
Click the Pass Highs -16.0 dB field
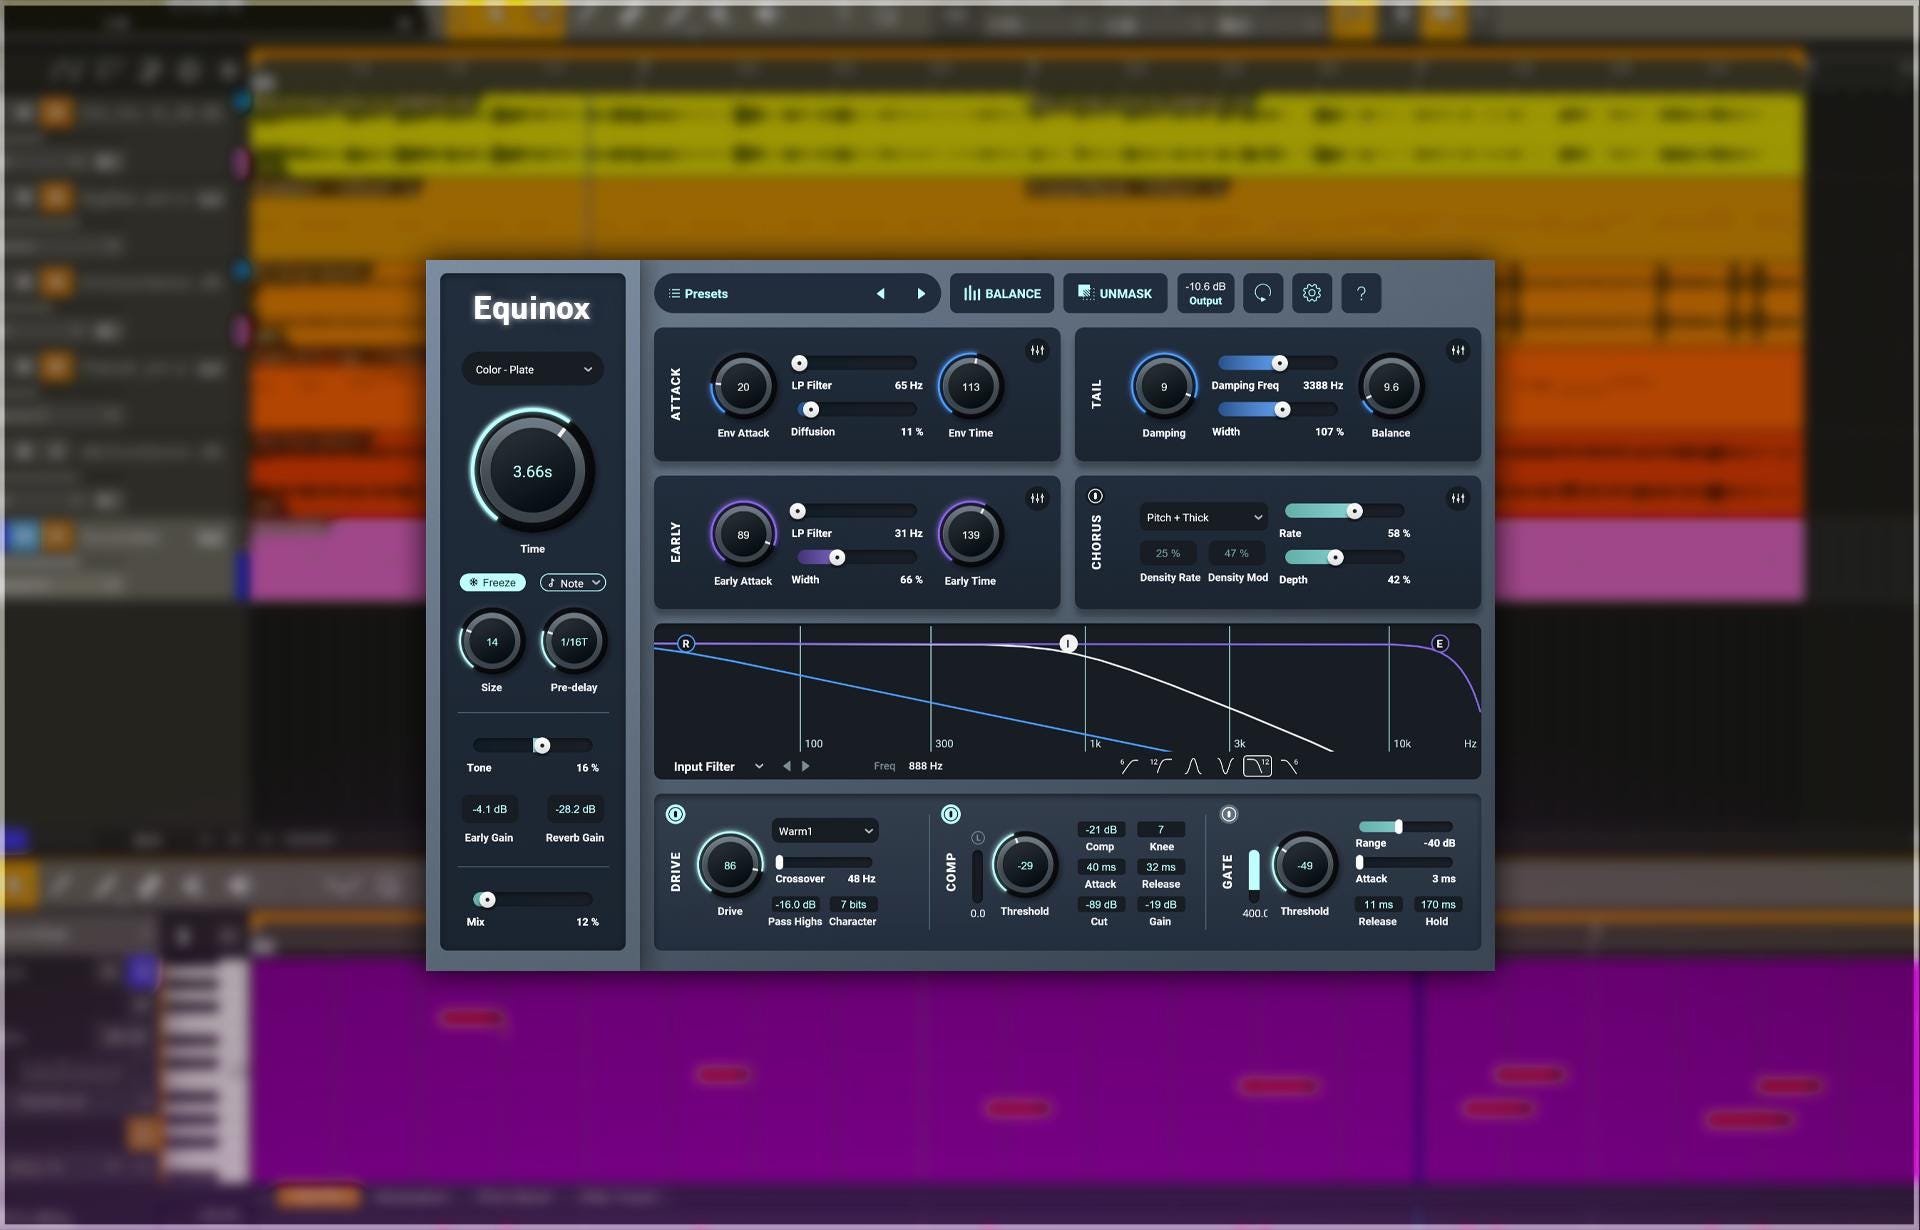click(795, 904)
